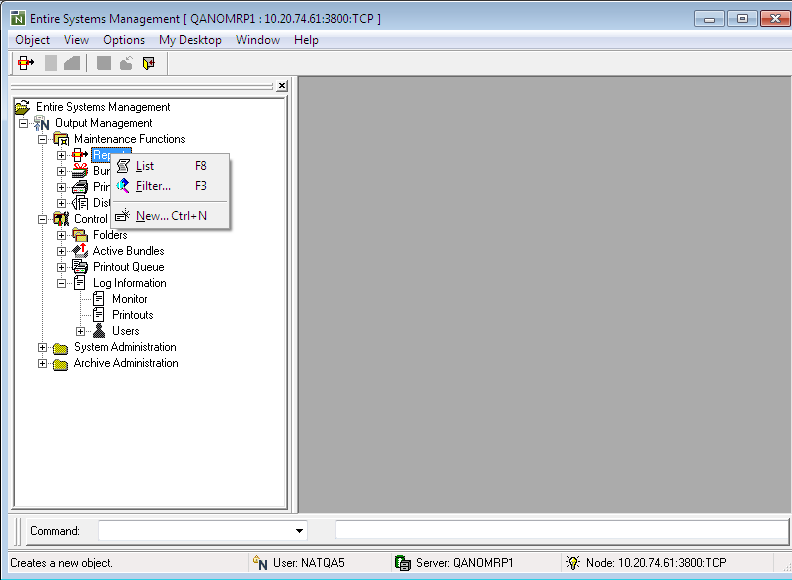Choose List from the context menu
Image resolution: width=792 pixels, height=580 pixels.
pos(170,166)
